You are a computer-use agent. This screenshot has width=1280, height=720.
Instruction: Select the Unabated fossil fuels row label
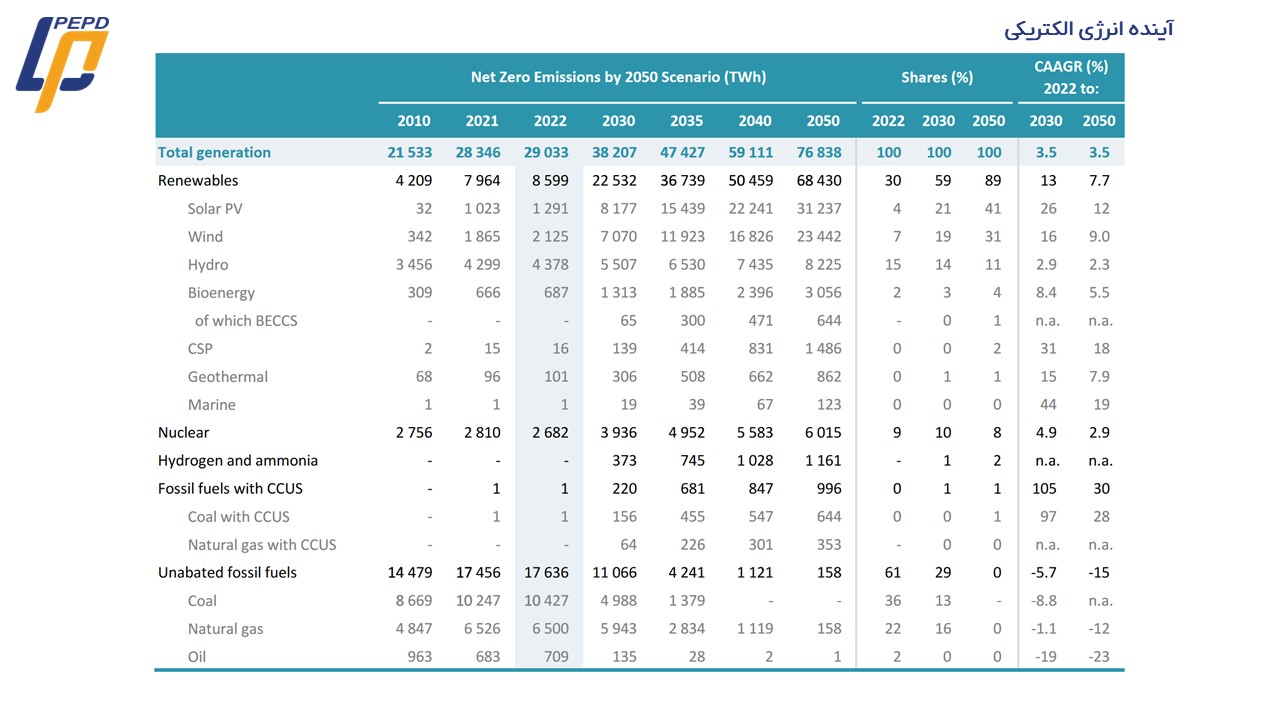click(x=227, y=572)
